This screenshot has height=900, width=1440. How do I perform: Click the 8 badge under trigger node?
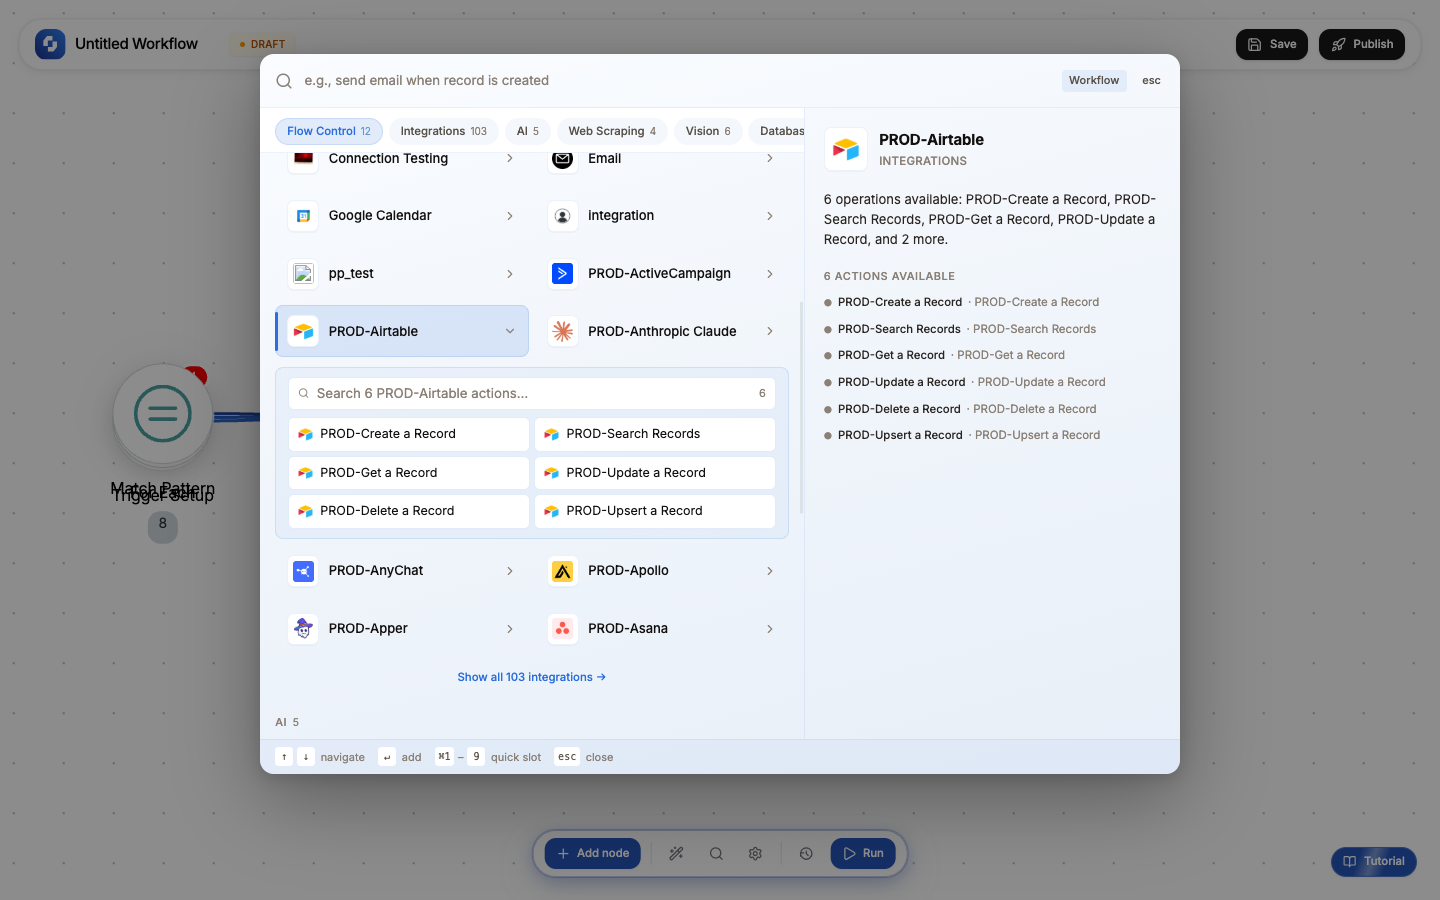click(x=163, y=525)
